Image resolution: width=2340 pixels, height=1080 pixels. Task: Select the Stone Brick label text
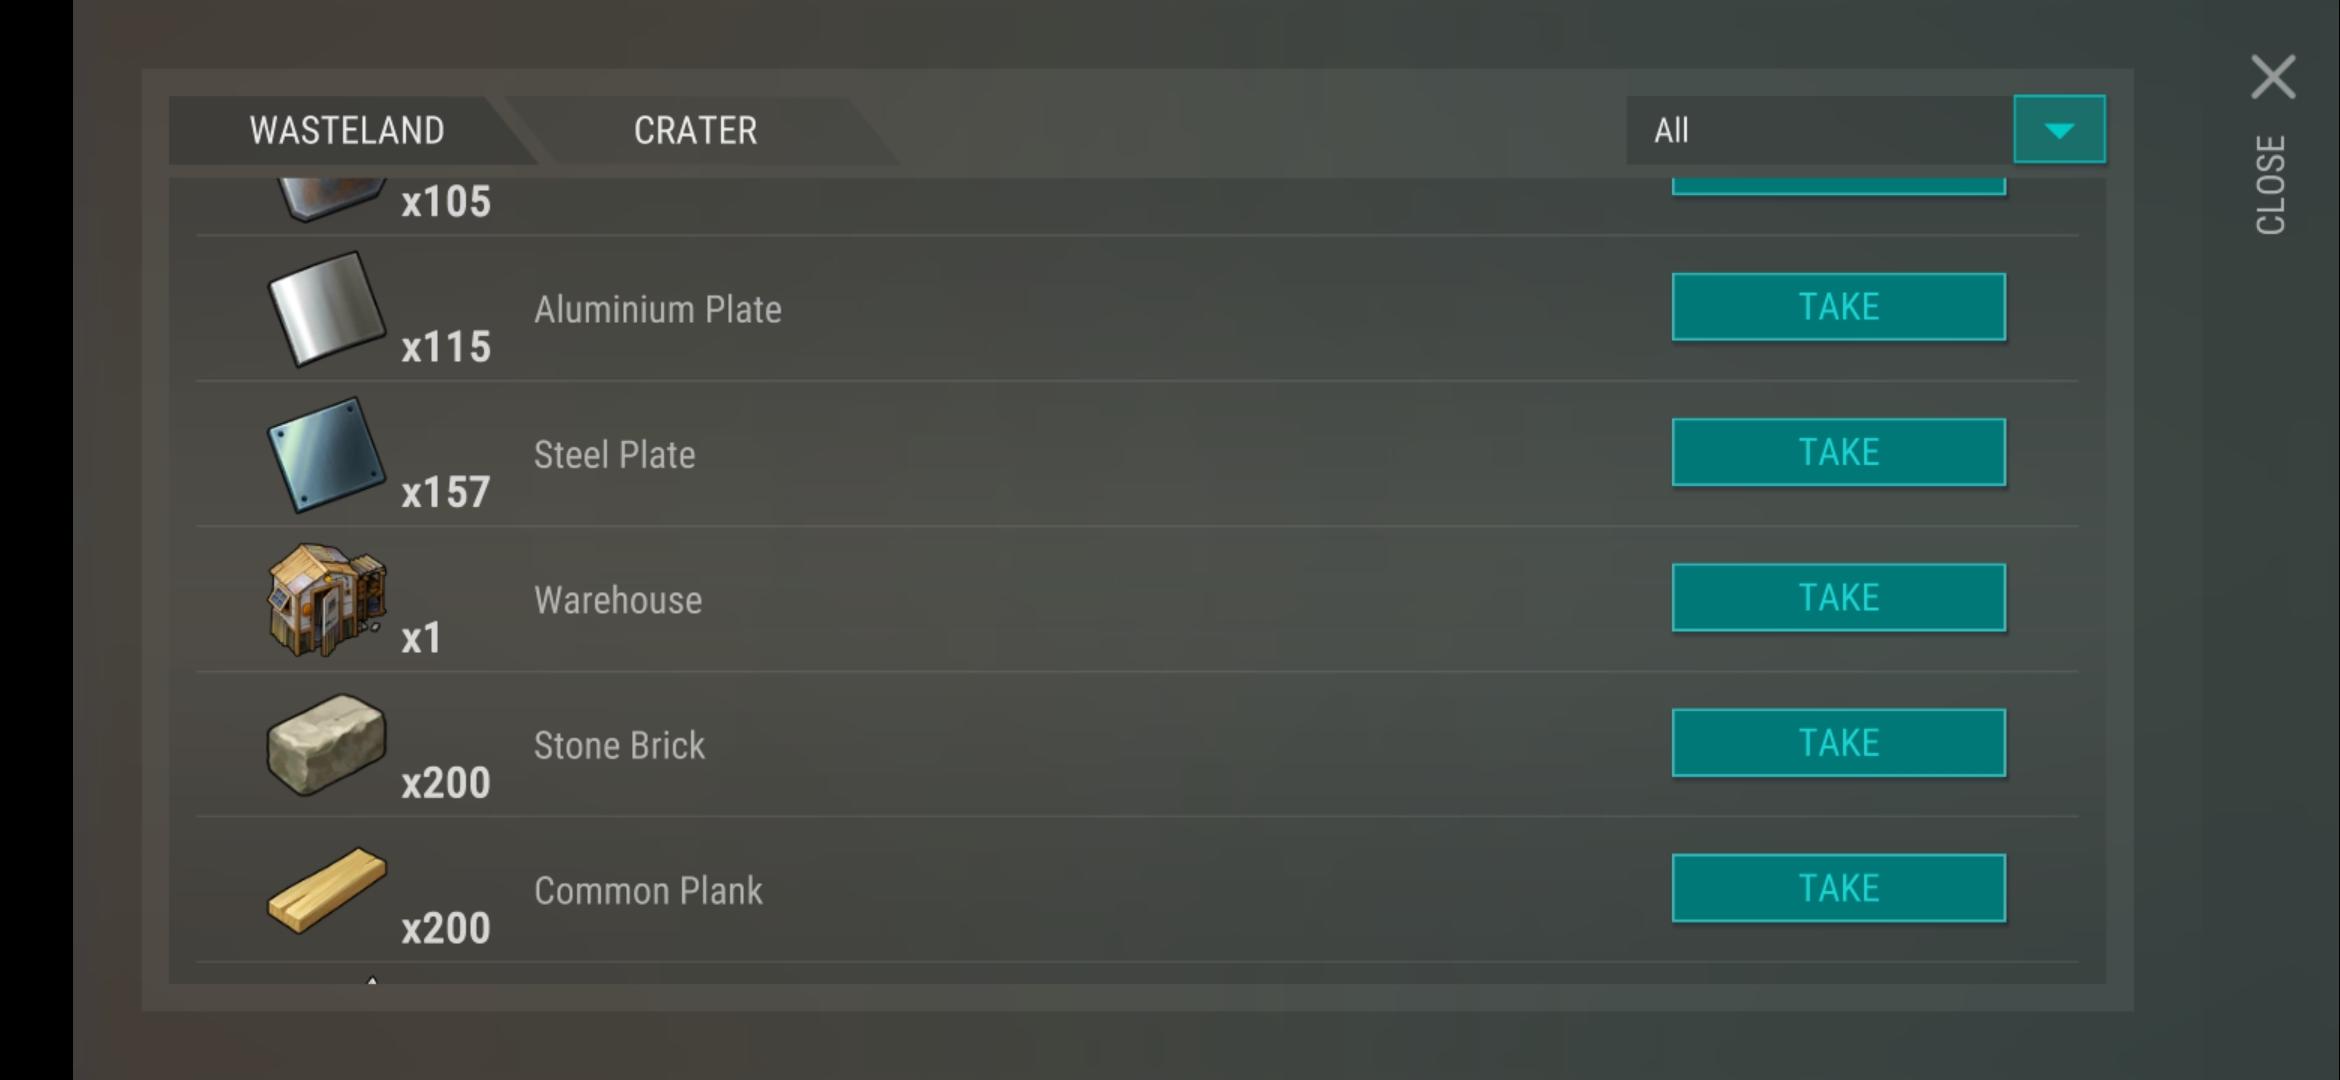[619, 746]
